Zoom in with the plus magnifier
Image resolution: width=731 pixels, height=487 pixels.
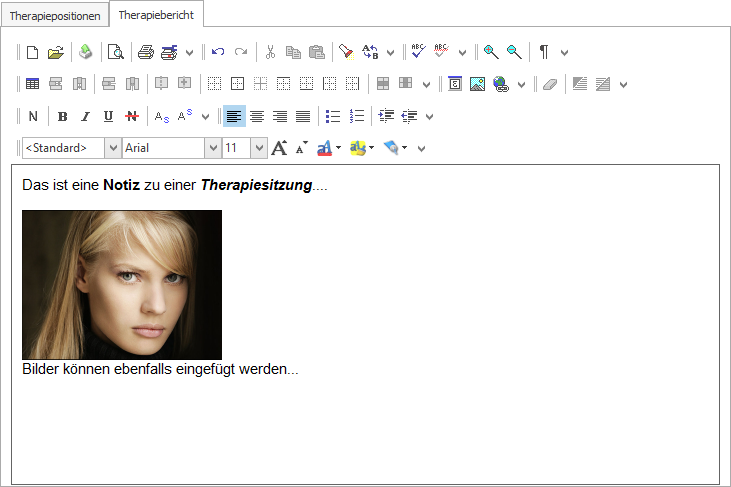click(x=491, y=52)
